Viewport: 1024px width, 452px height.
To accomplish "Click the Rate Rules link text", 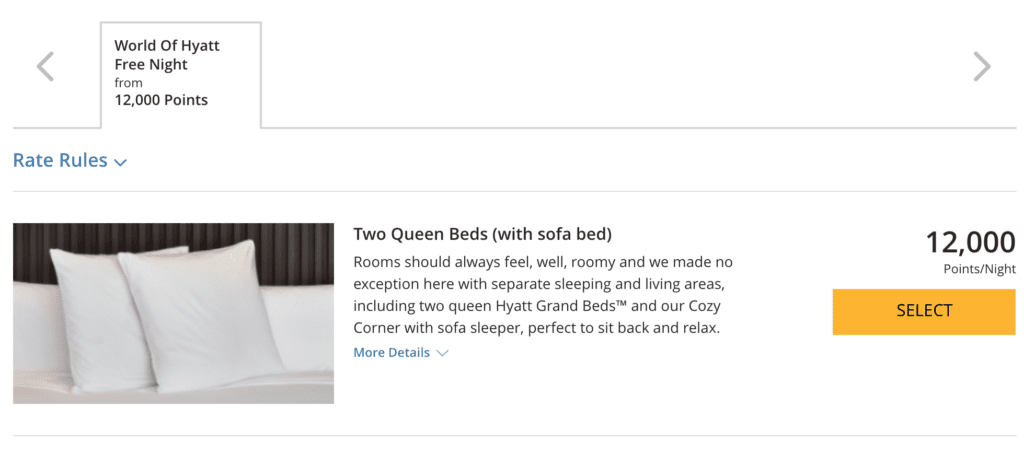I will point(60,160).
